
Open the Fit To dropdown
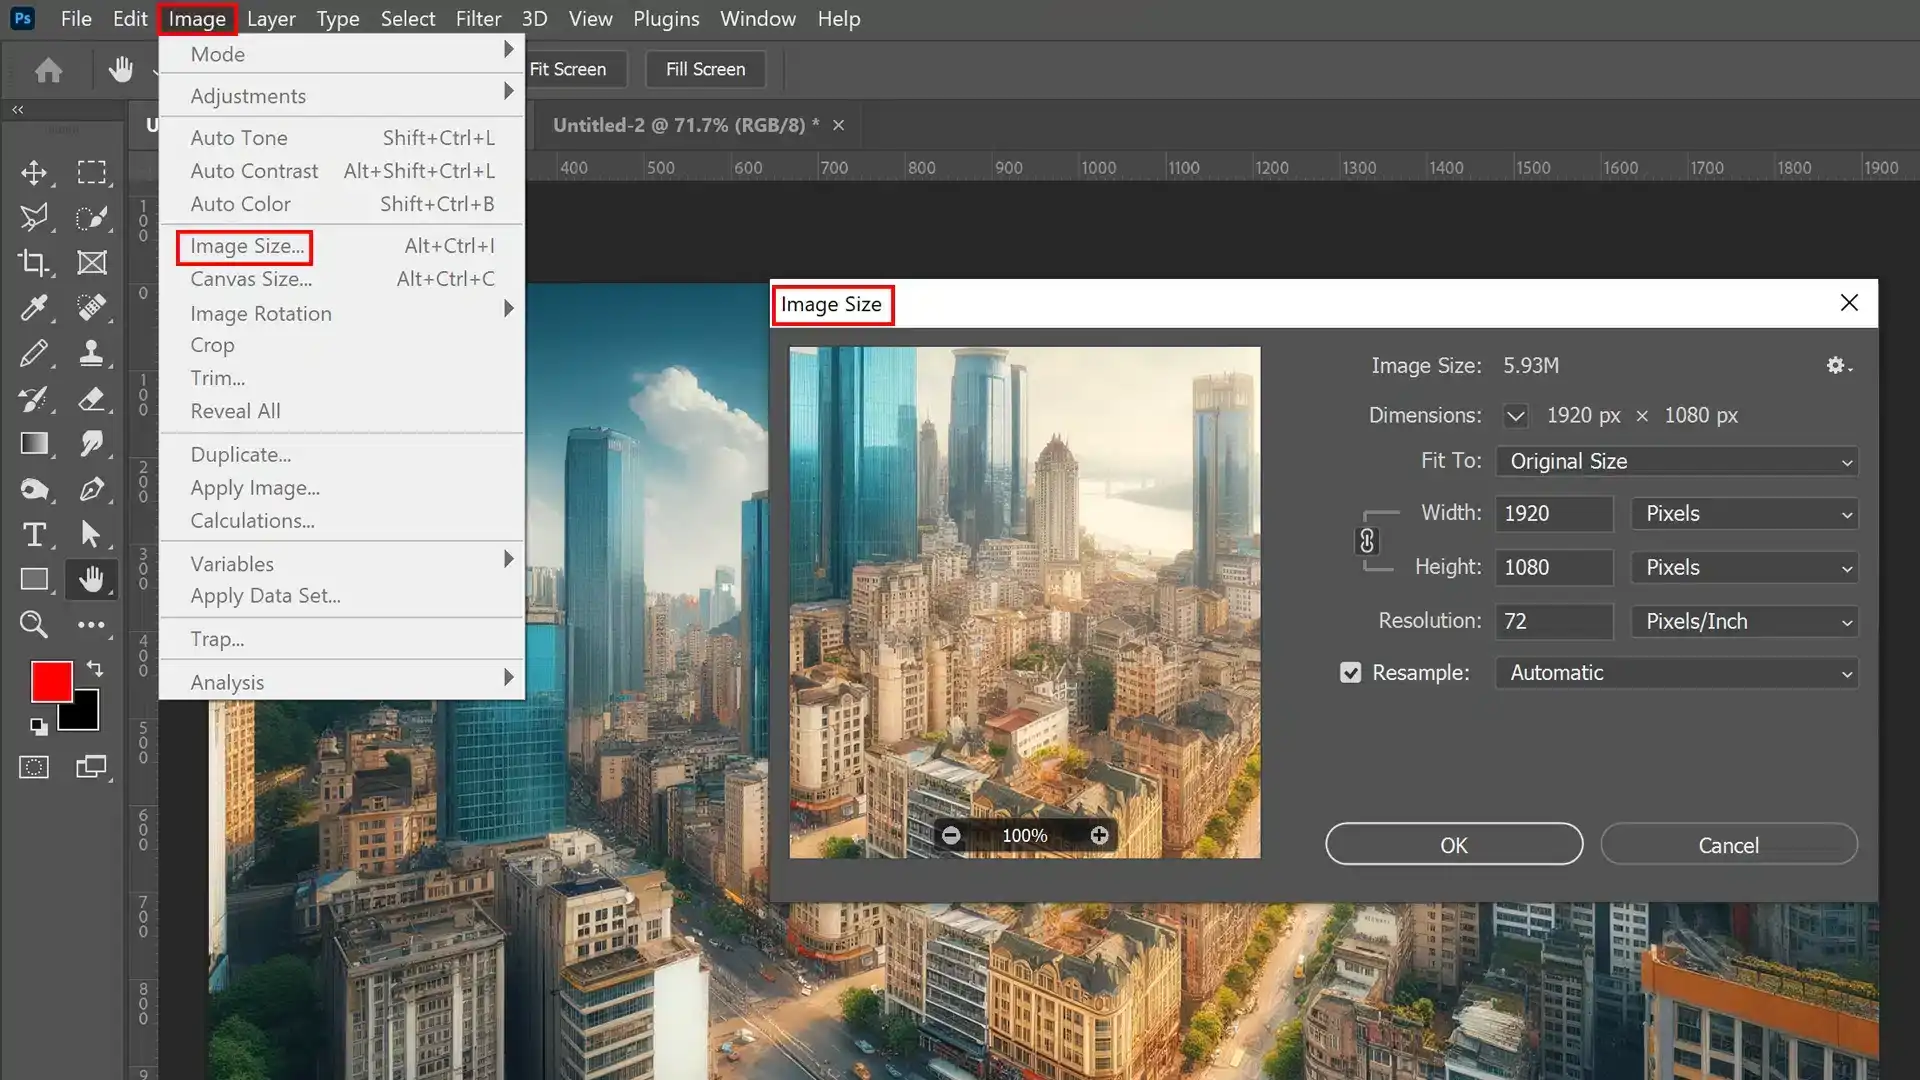pyautogui.click(x=1677, y=461)
